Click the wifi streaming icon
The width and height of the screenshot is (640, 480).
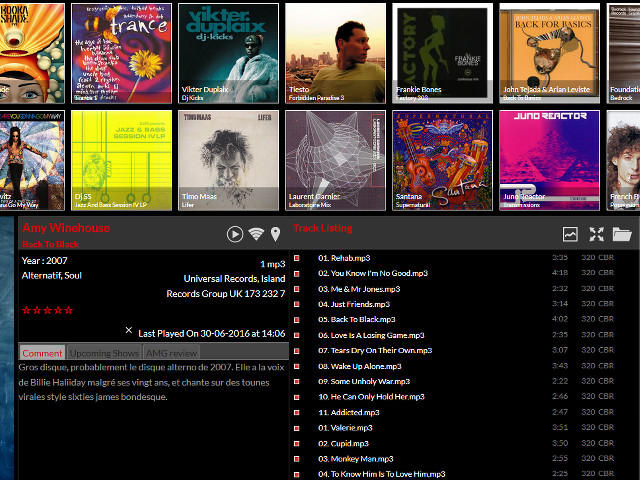coord(256,233)
